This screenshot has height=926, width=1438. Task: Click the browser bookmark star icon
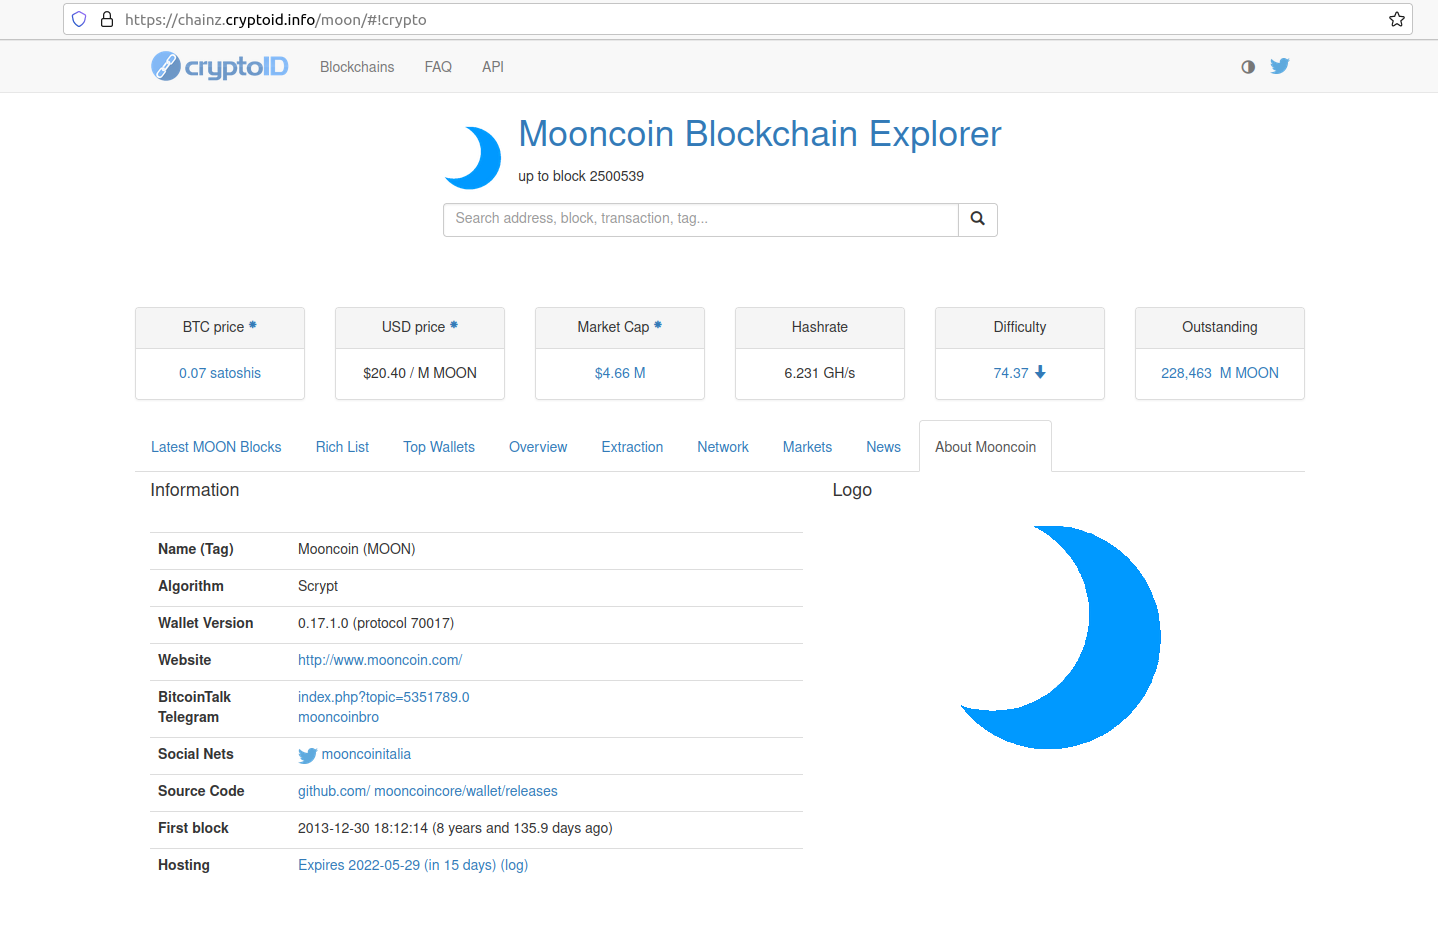(1397, 19)
